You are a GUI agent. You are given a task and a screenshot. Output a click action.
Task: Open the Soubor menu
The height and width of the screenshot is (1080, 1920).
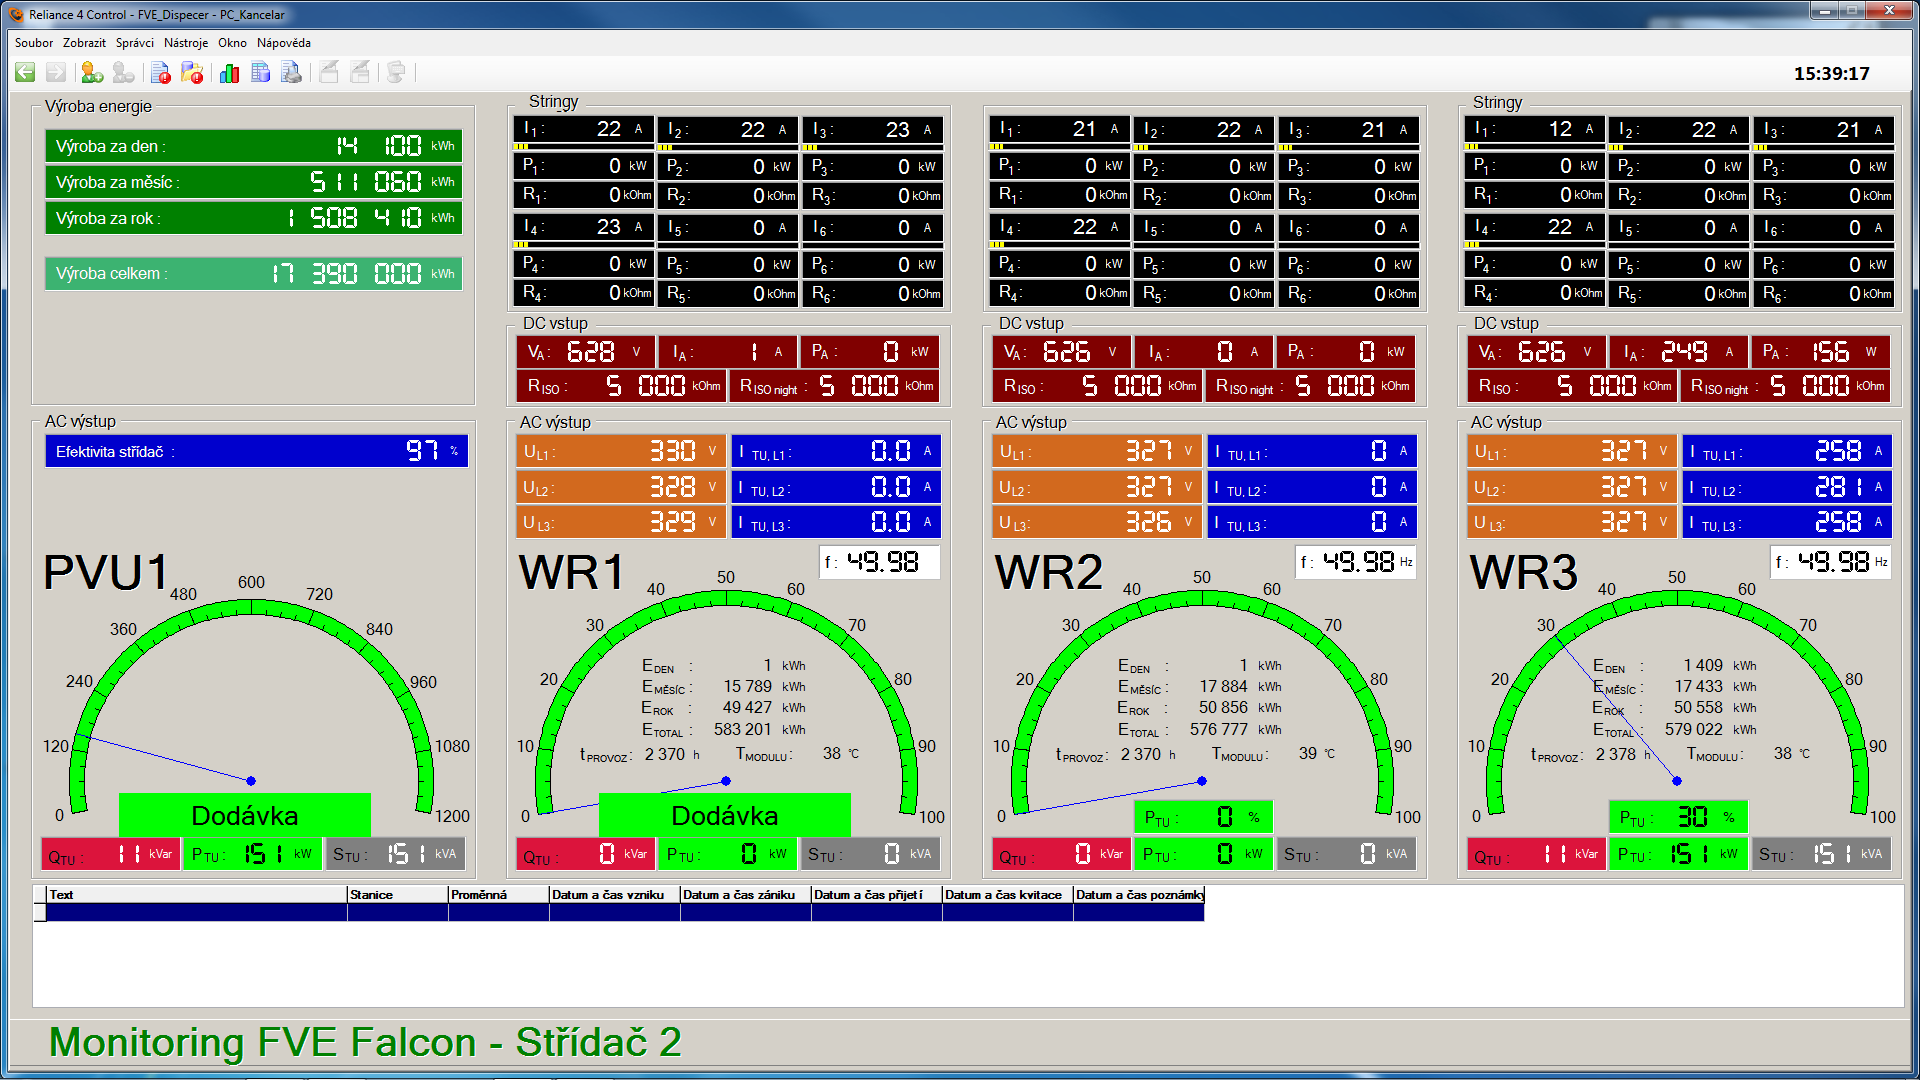point(34,43)
